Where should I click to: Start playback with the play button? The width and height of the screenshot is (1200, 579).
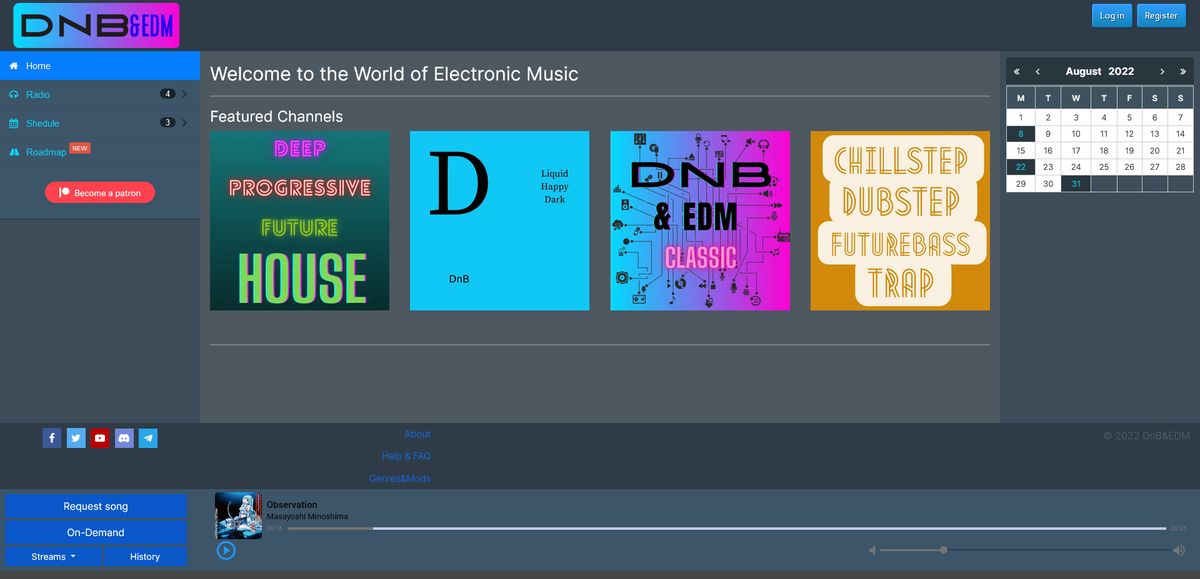[x=226, y=551]
